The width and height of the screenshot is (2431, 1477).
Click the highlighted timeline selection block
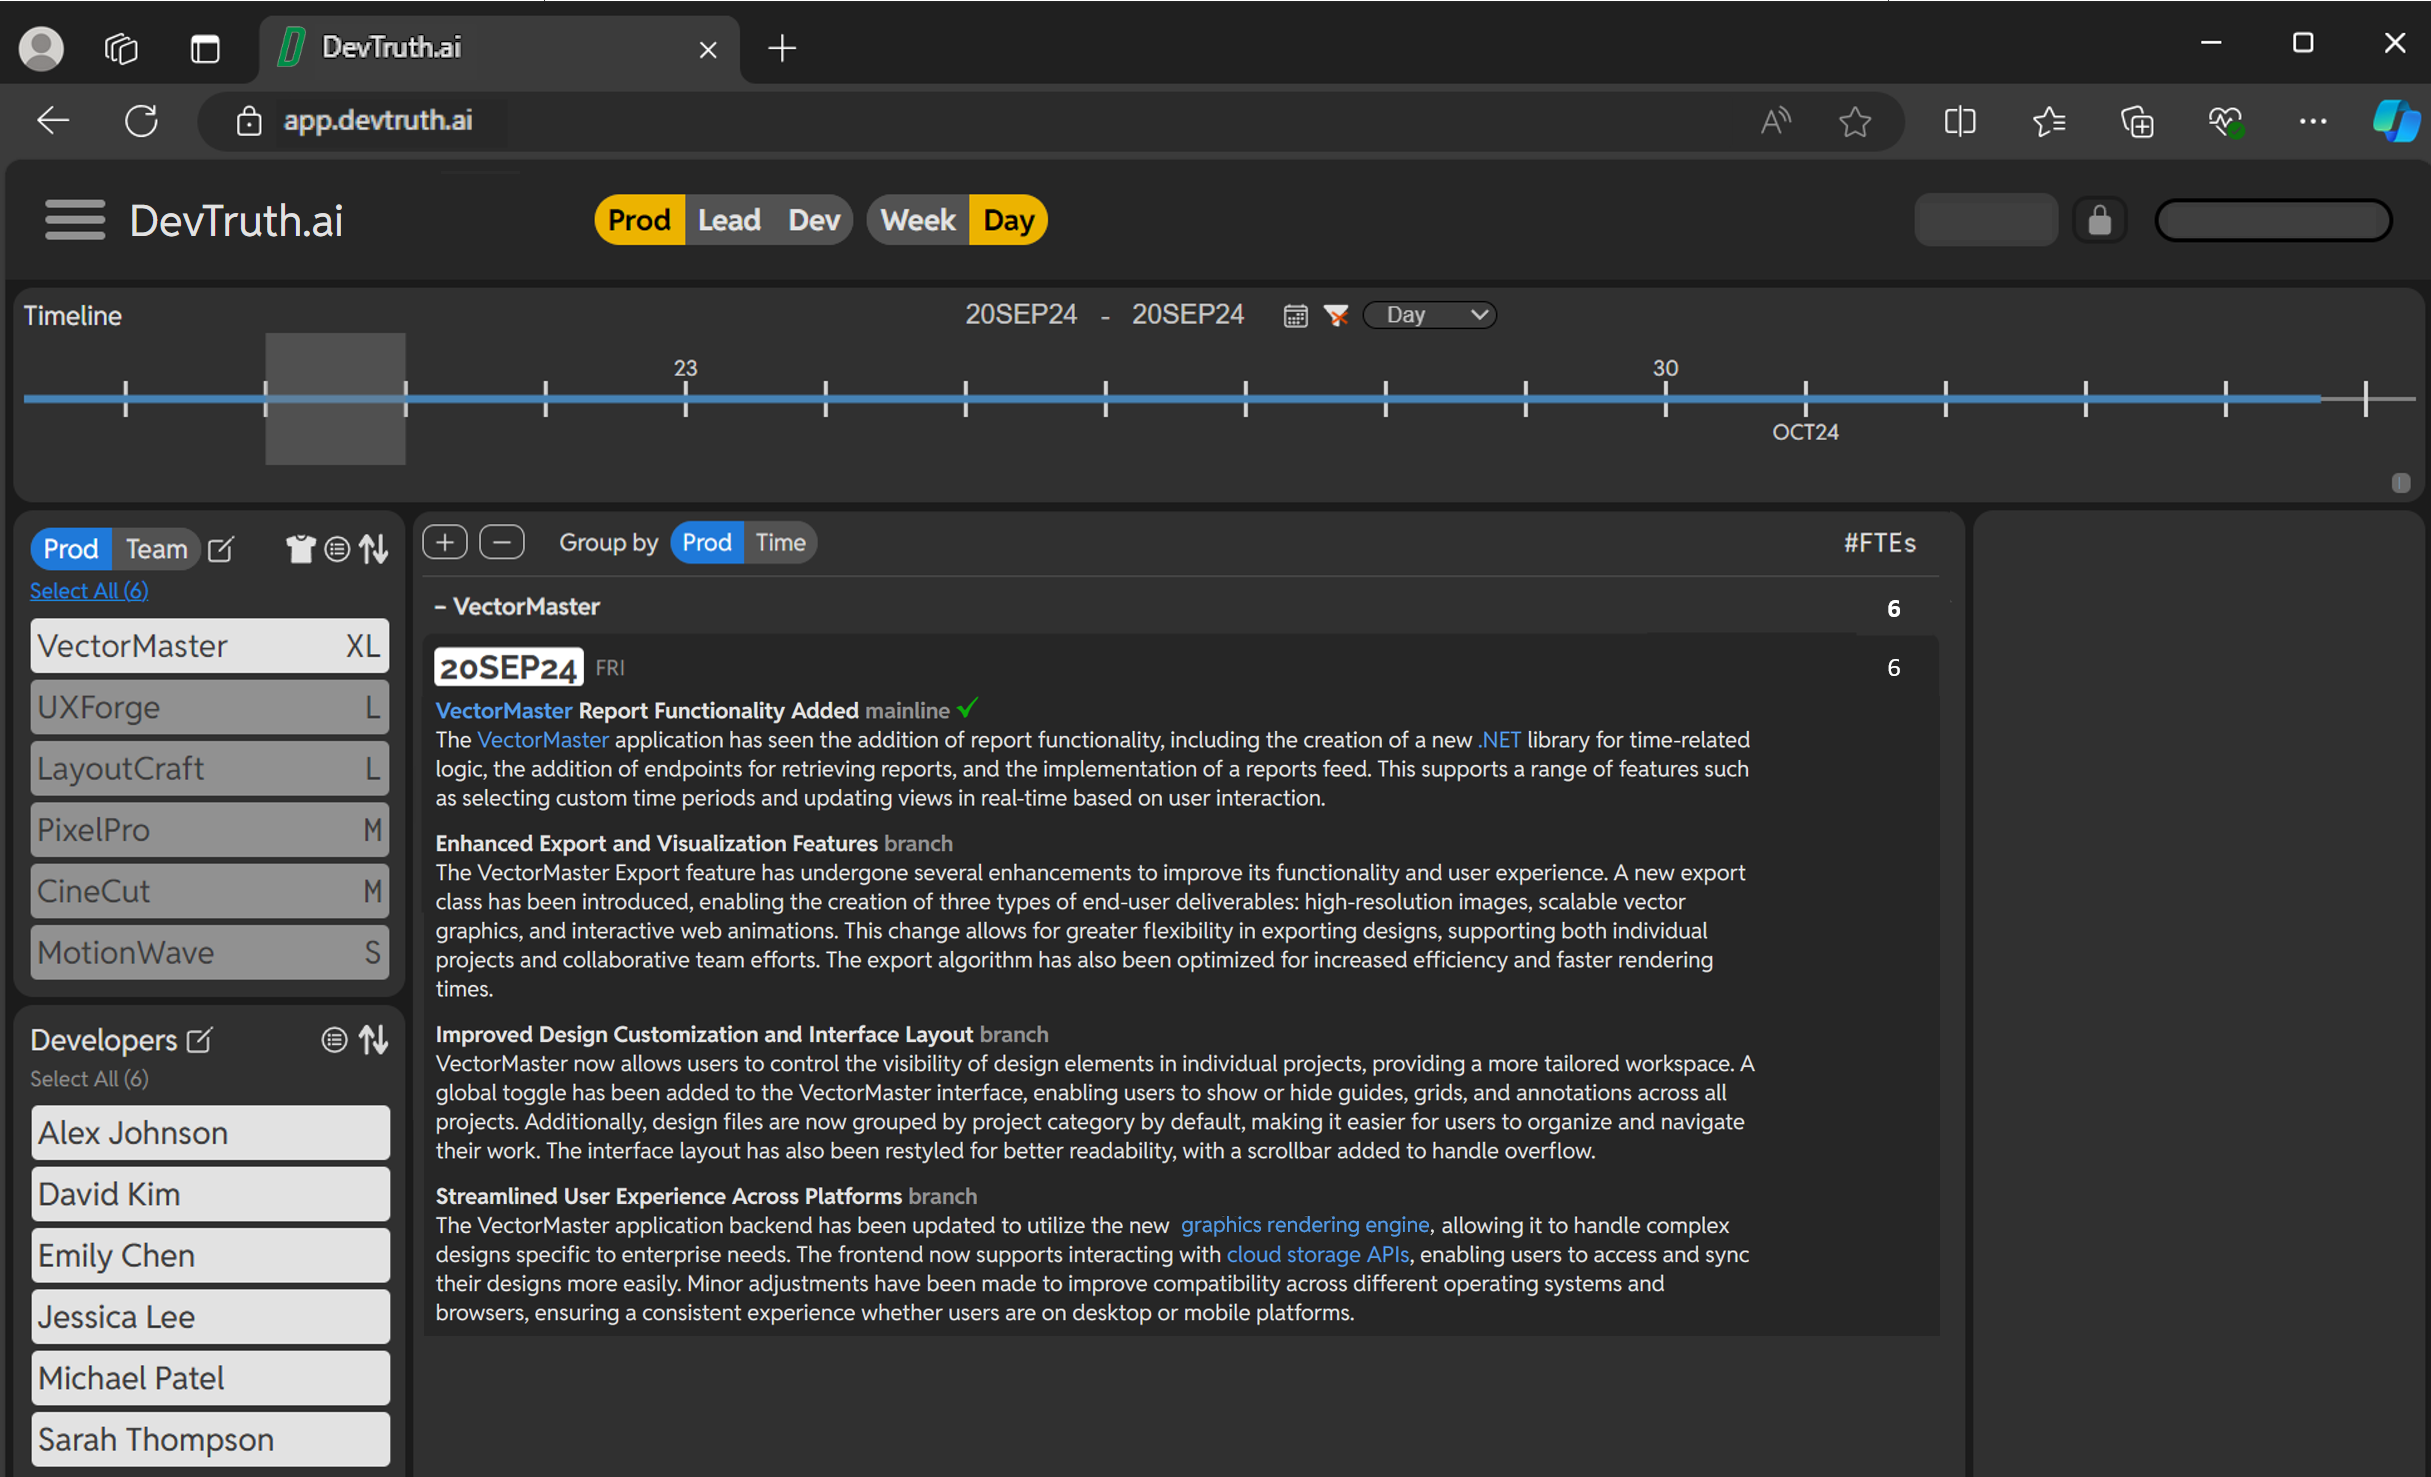point(335,398)
